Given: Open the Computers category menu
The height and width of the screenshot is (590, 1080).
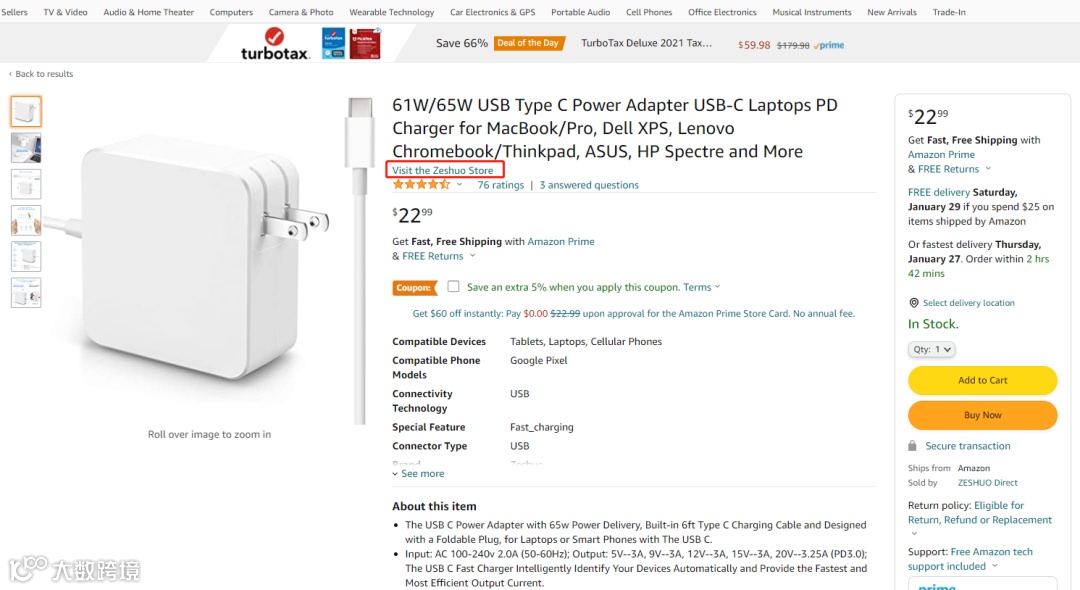Looking at the screenshot, I should [231, 13].
